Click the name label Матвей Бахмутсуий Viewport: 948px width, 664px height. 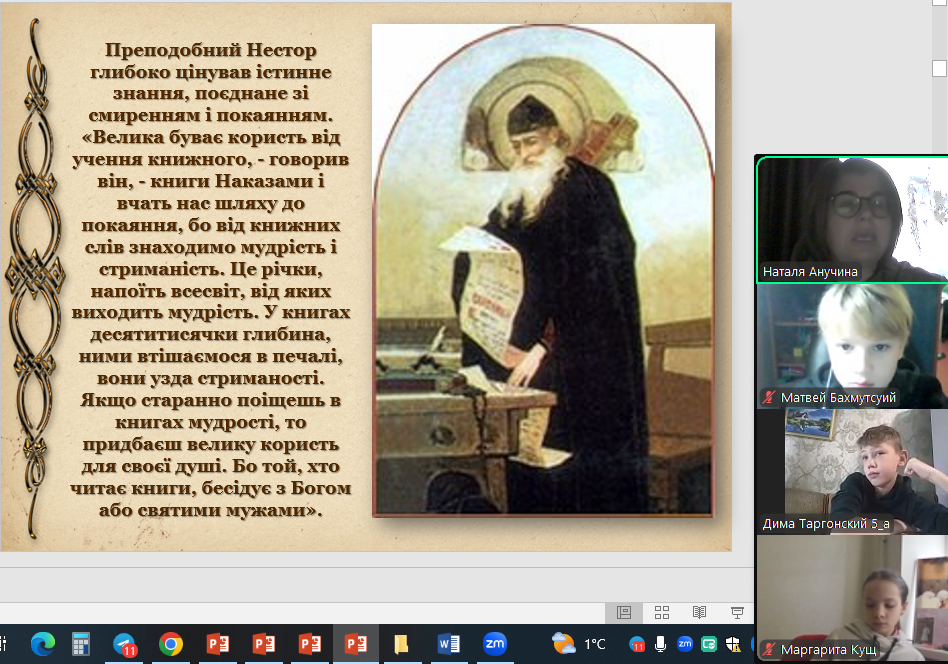839,398
